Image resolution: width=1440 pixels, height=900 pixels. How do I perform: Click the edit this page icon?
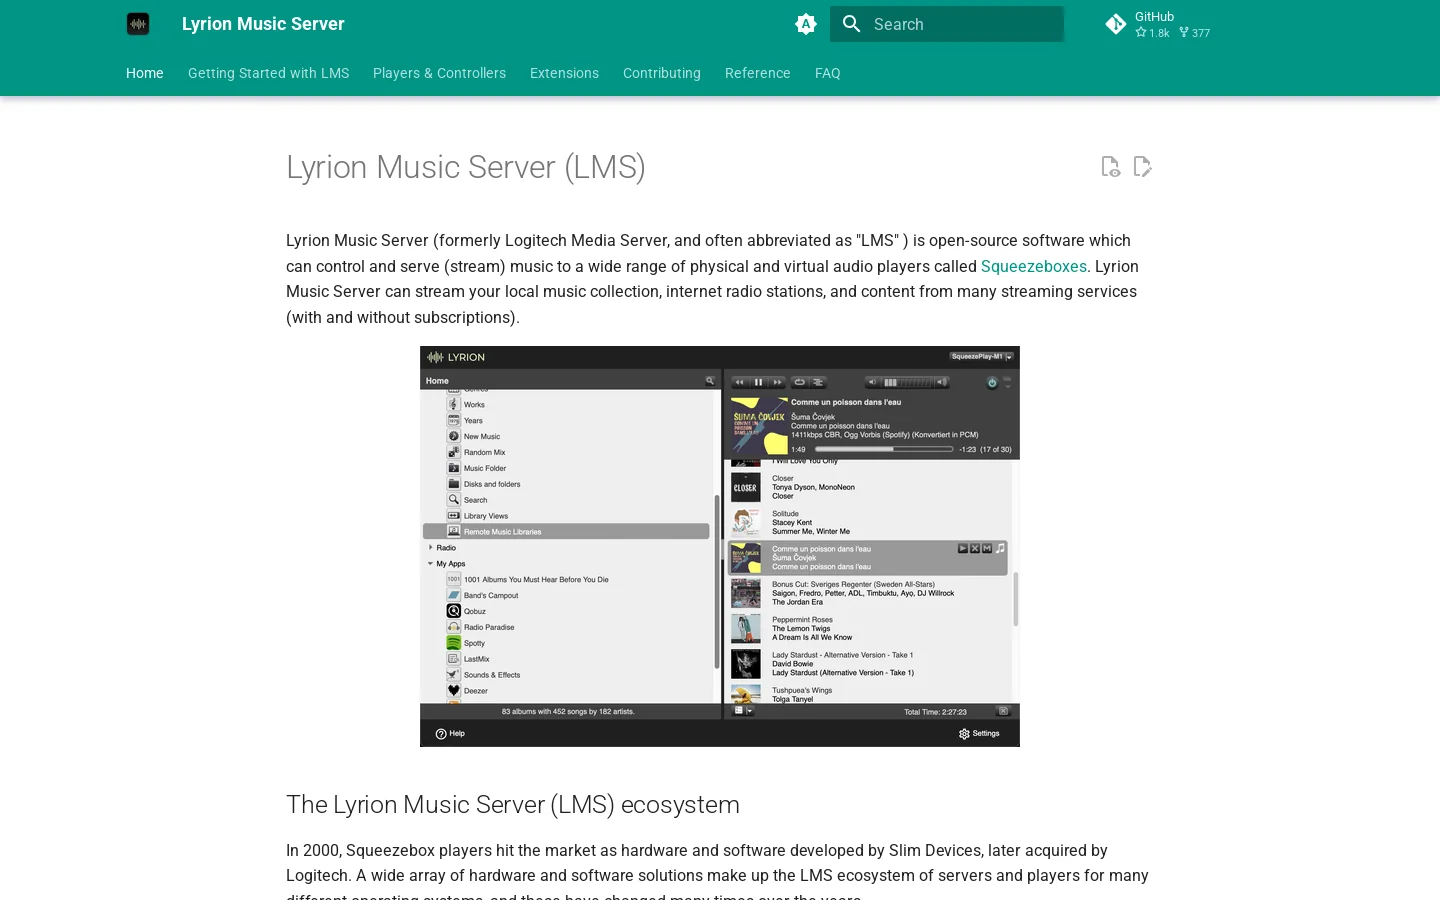[1142, 167]
